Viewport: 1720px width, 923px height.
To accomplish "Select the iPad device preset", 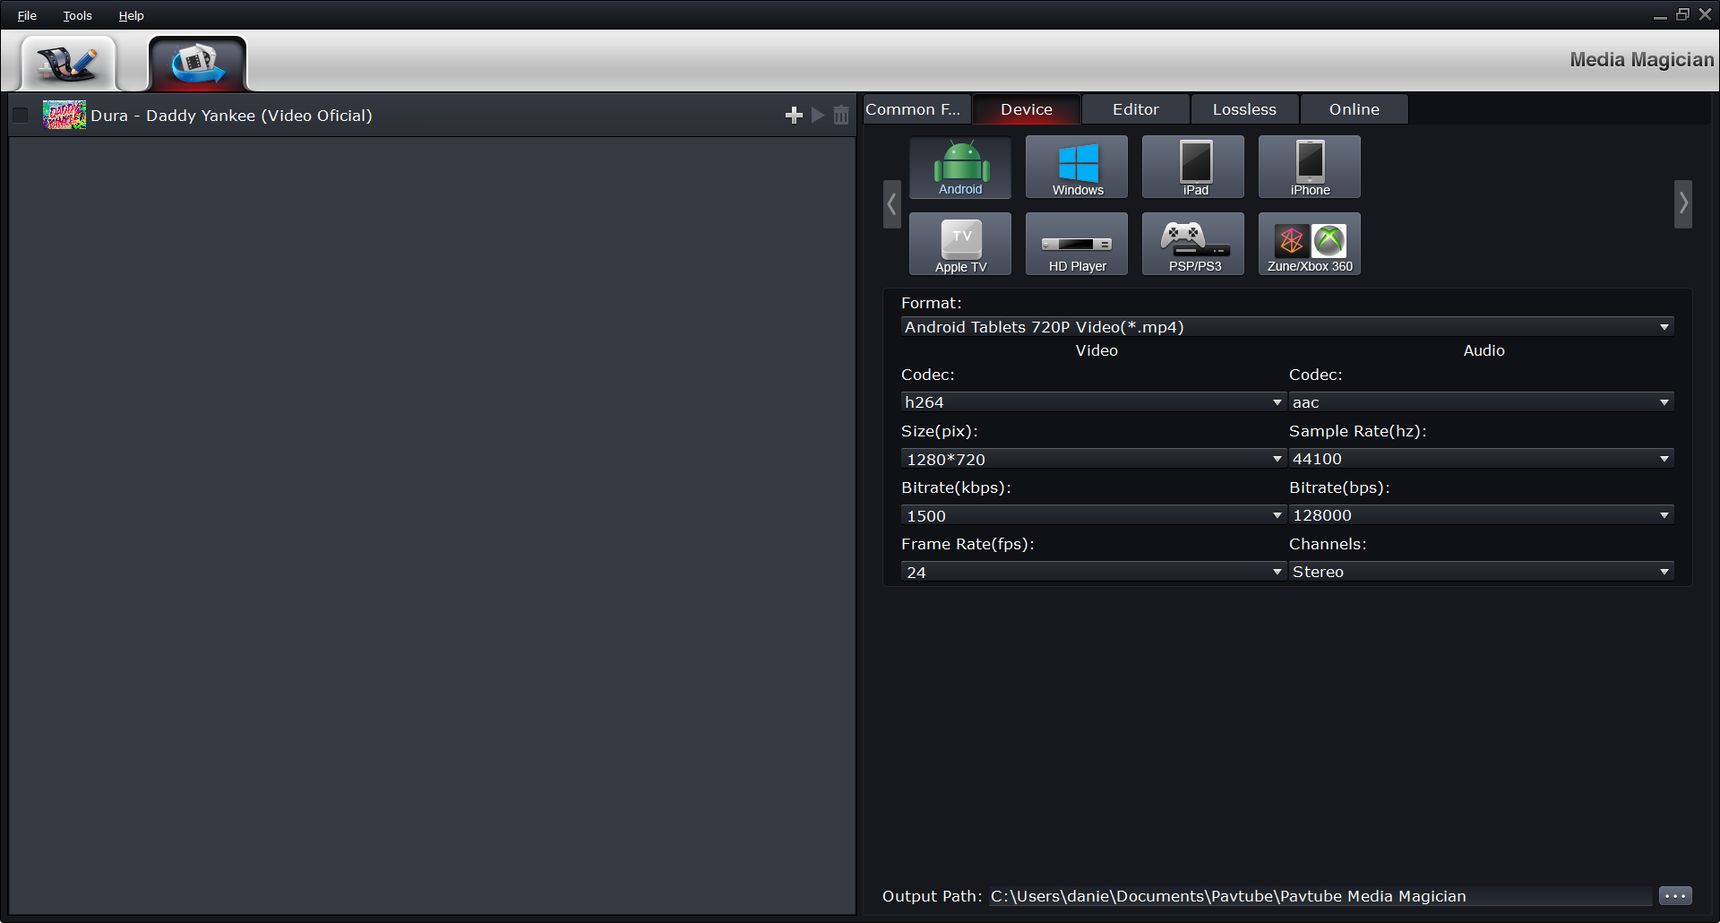I will [x=1194, y=167].
